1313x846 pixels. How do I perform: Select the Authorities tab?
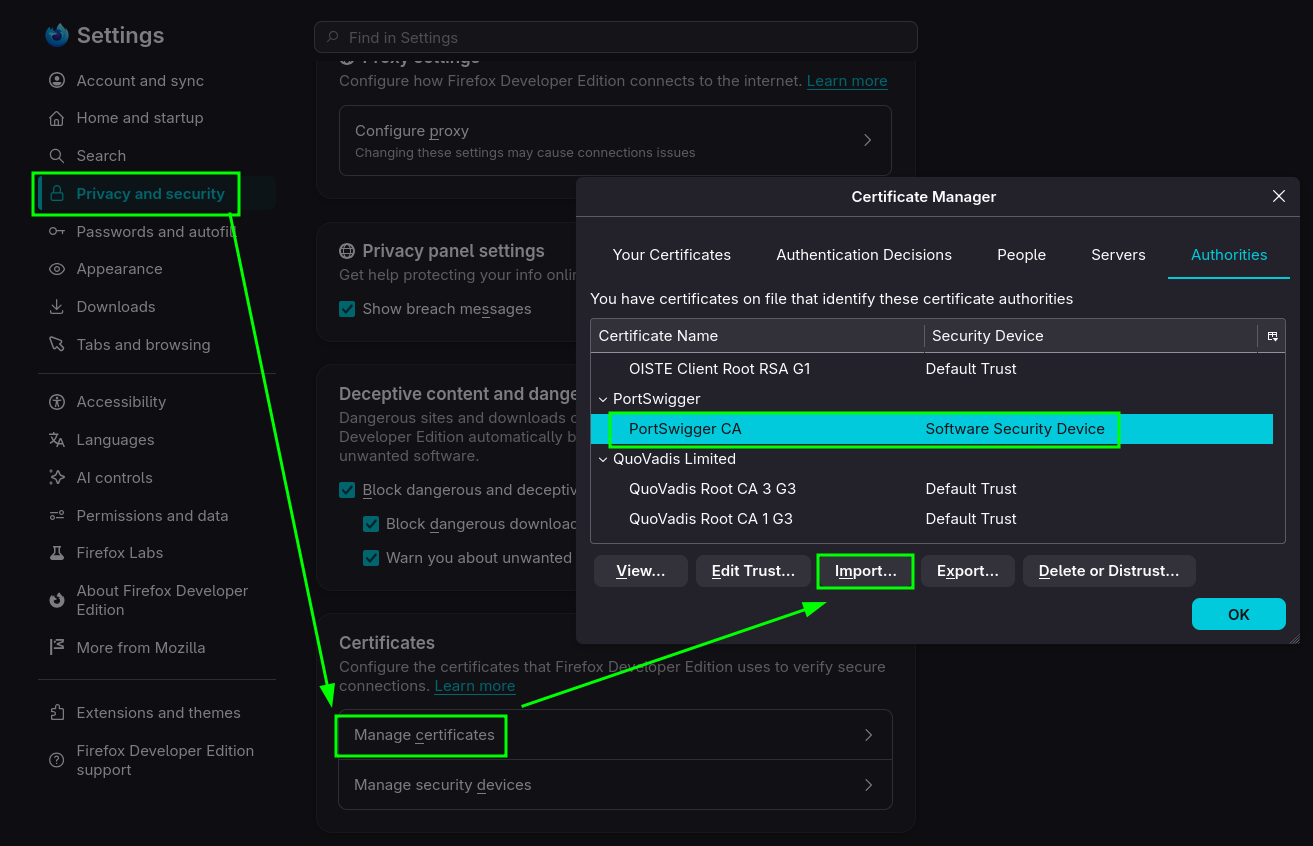tap(1229, 255)
